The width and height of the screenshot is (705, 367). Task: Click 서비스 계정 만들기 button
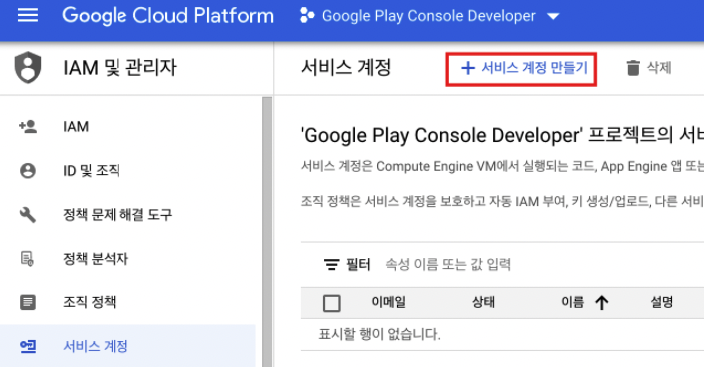coord(521,69)
